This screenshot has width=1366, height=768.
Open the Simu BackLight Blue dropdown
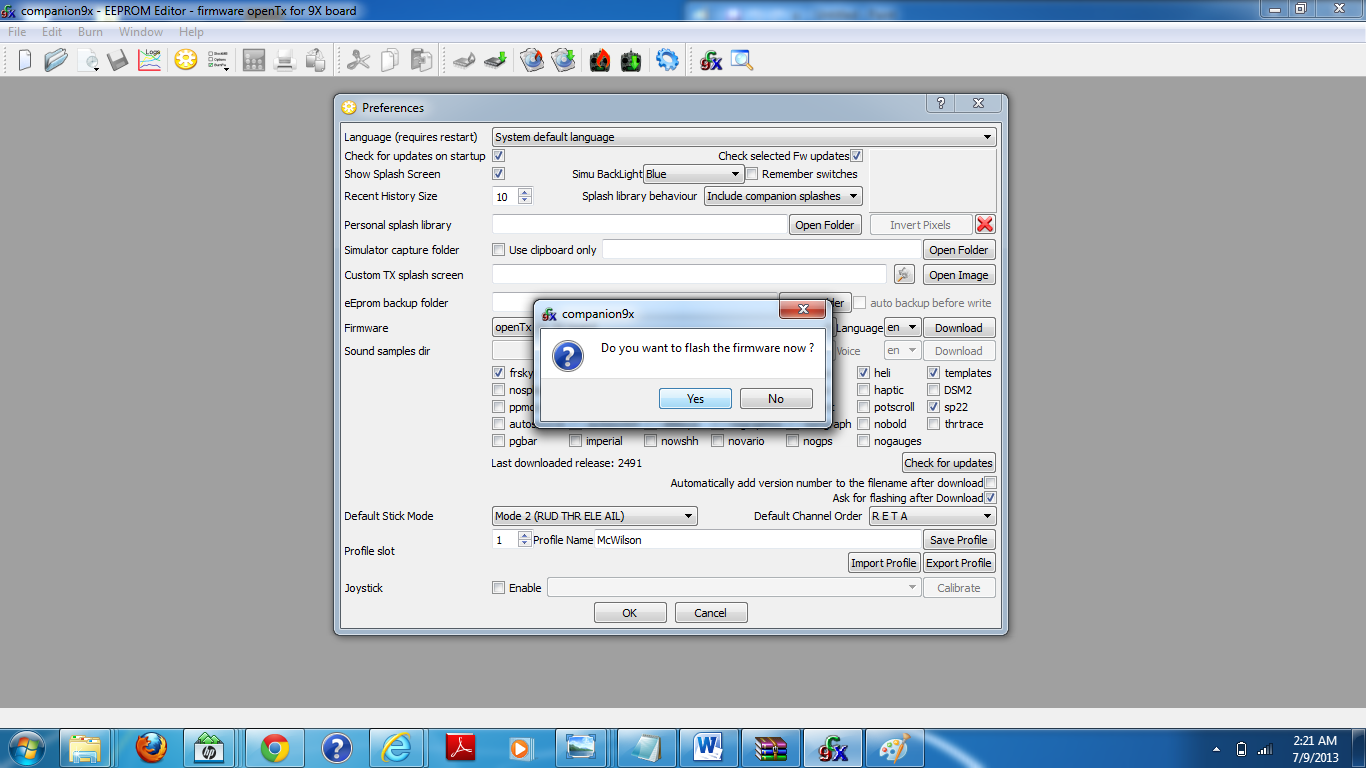(x=693, y=174)
